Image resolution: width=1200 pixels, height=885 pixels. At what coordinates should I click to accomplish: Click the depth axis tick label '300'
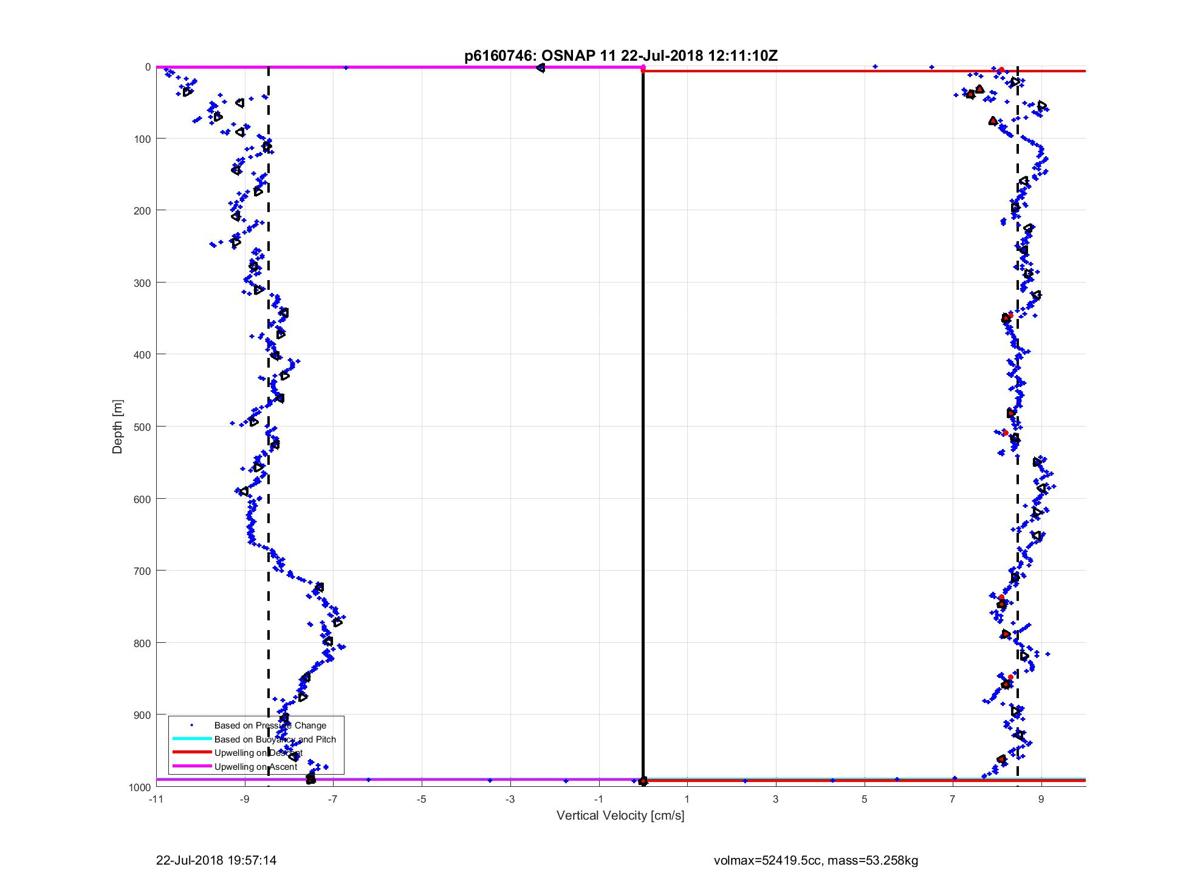click(142, 283)
